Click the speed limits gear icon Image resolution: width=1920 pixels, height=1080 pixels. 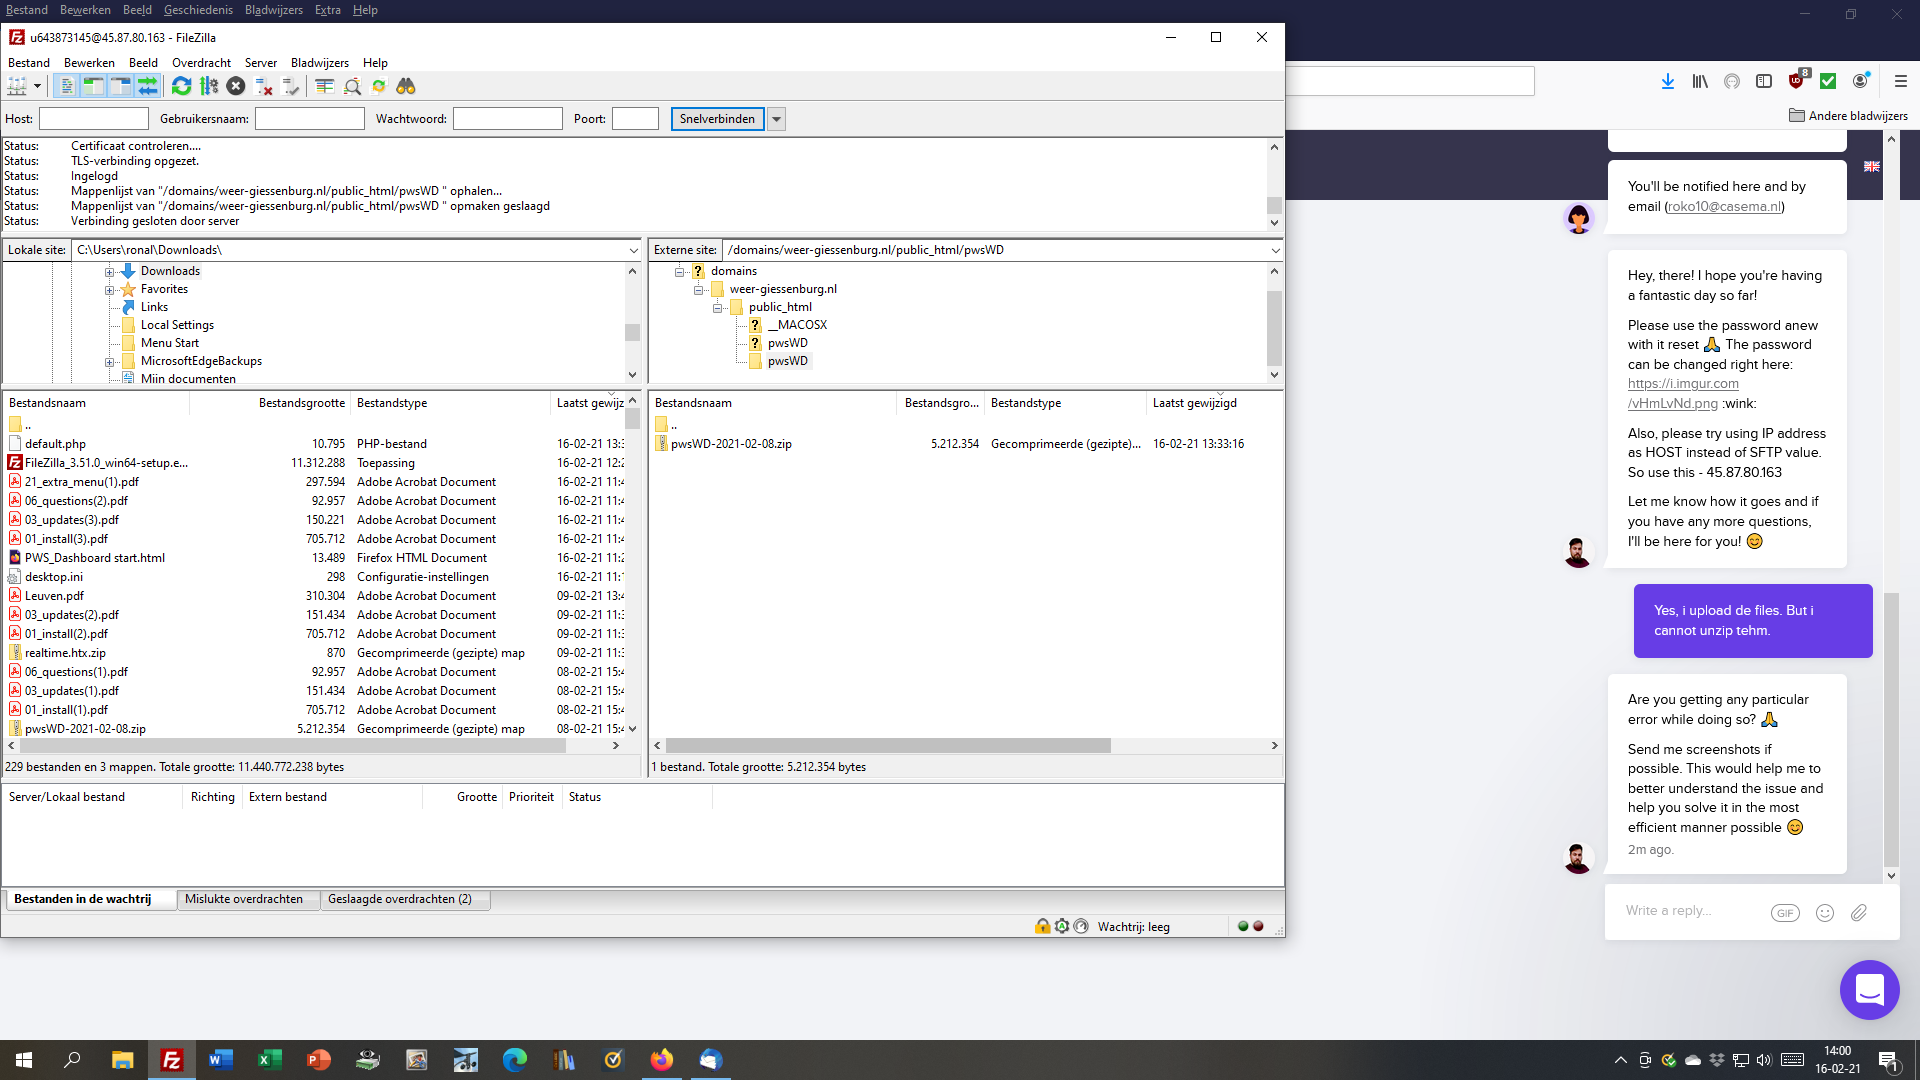tap(1062, 927)
